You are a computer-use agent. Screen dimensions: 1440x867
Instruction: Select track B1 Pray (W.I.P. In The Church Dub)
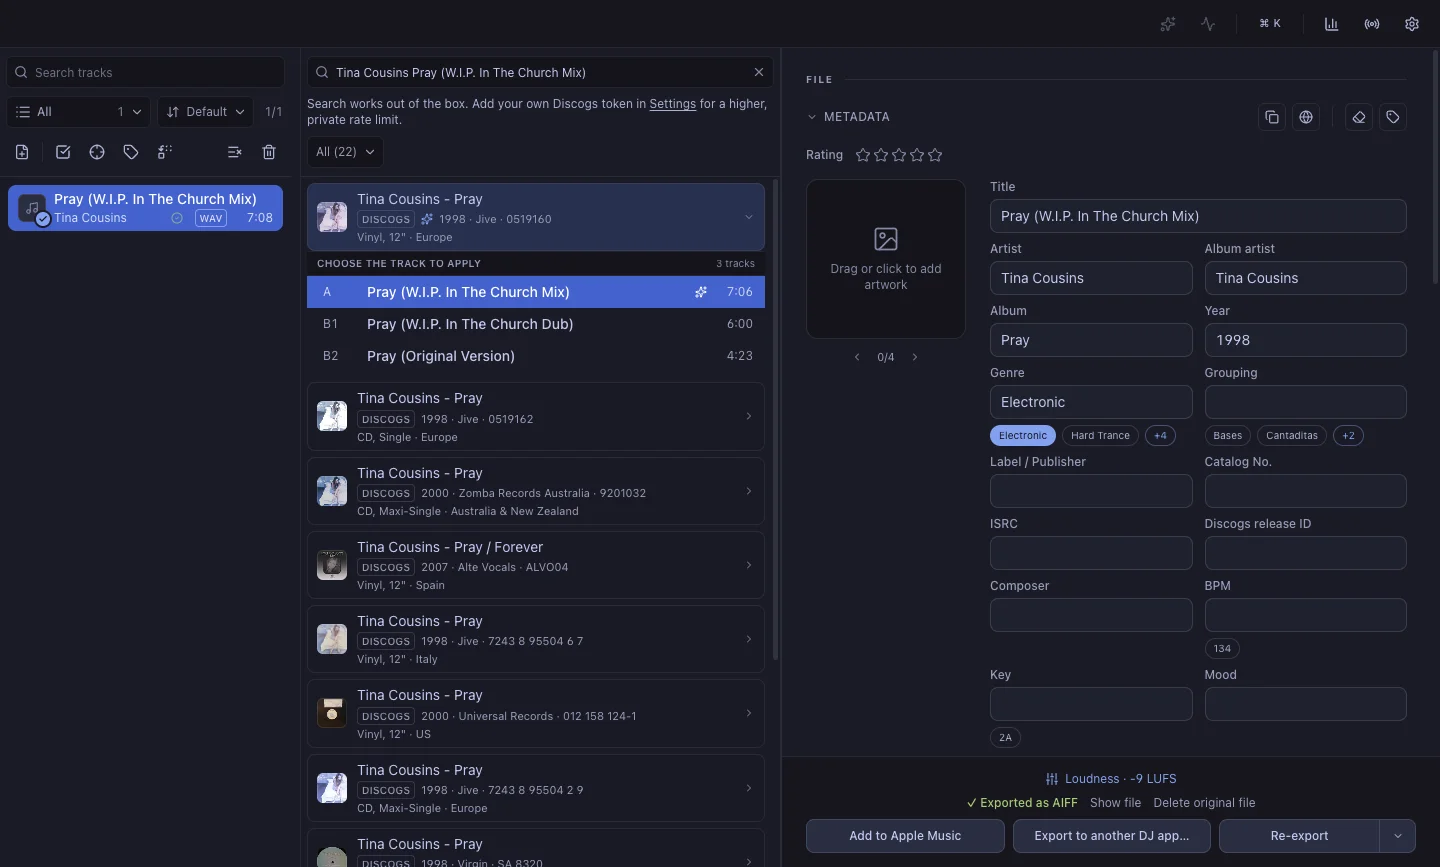pos(536,324)
